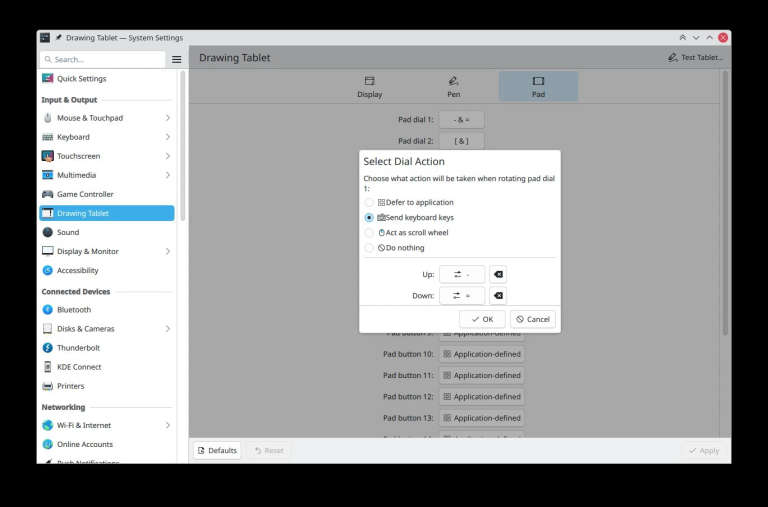Clear the Up key shortcut
Viewport: 768px width, 507px height.
coord(498,274)
